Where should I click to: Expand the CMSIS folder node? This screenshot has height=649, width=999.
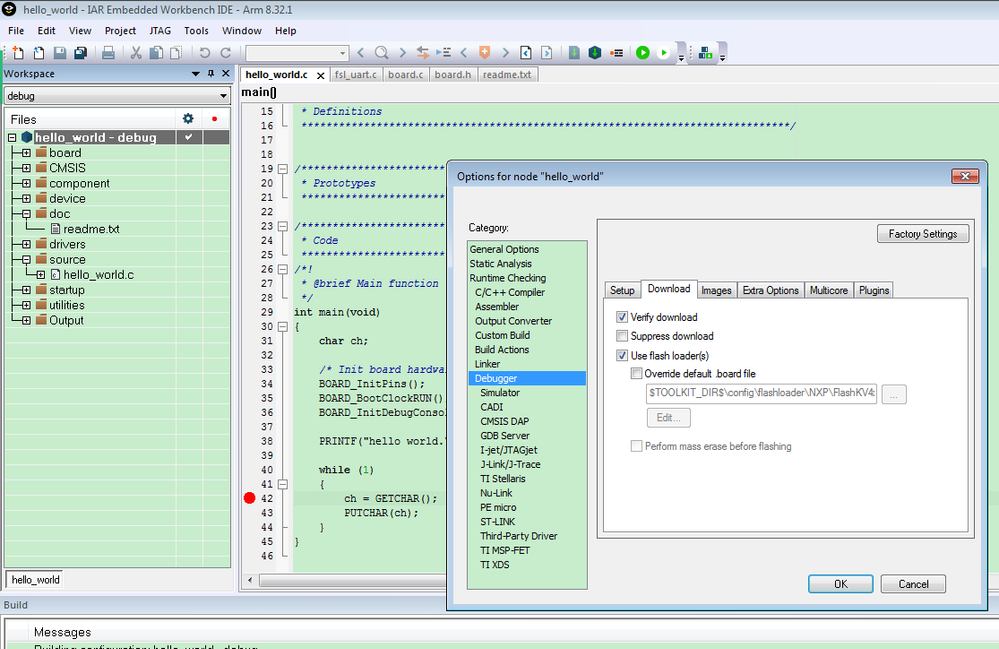25,168
